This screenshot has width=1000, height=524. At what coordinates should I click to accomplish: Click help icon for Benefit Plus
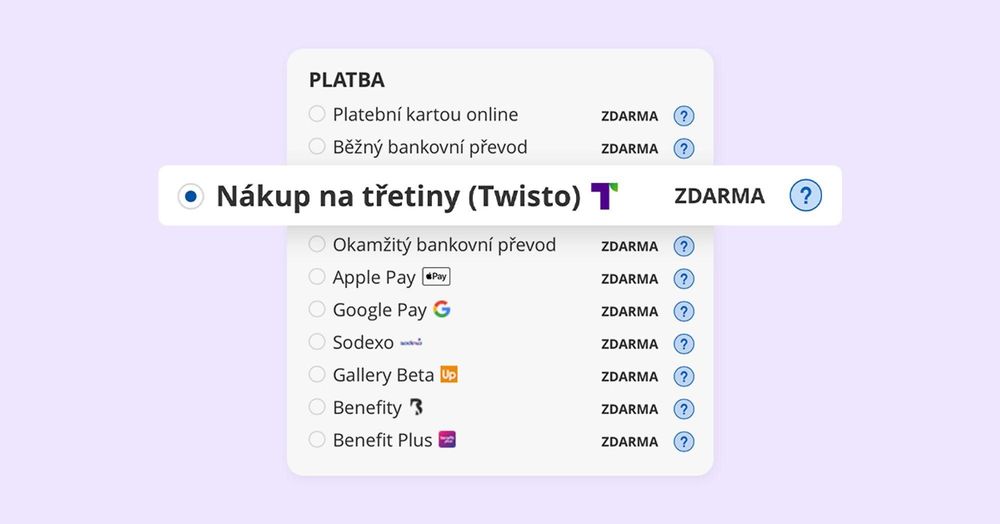(x=684, y=441)
